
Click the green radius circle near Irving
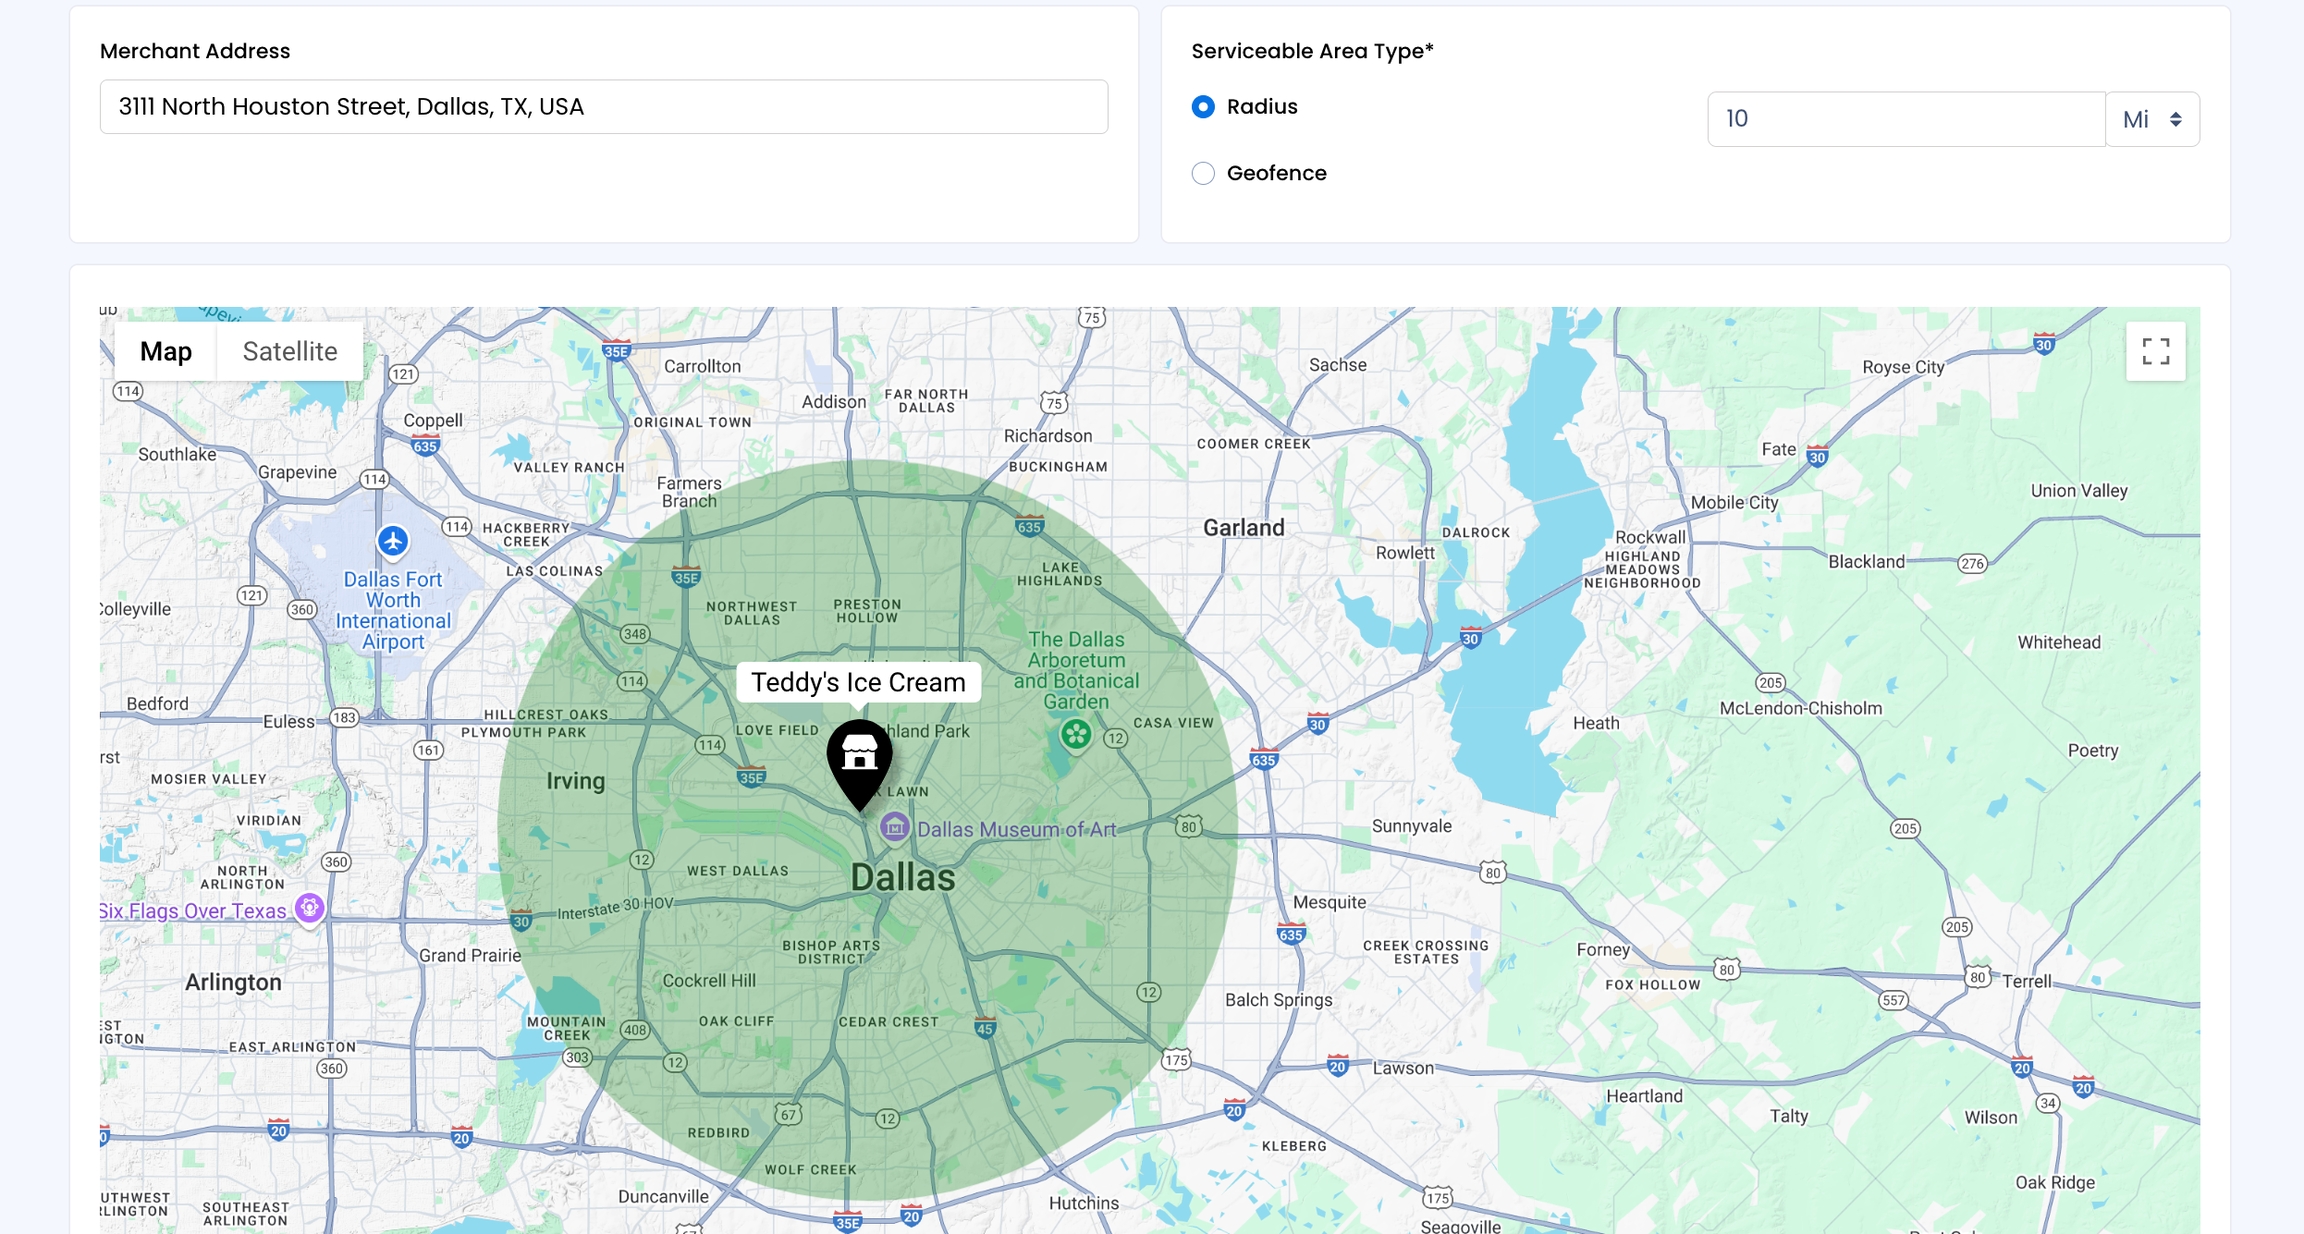[560, 830]
